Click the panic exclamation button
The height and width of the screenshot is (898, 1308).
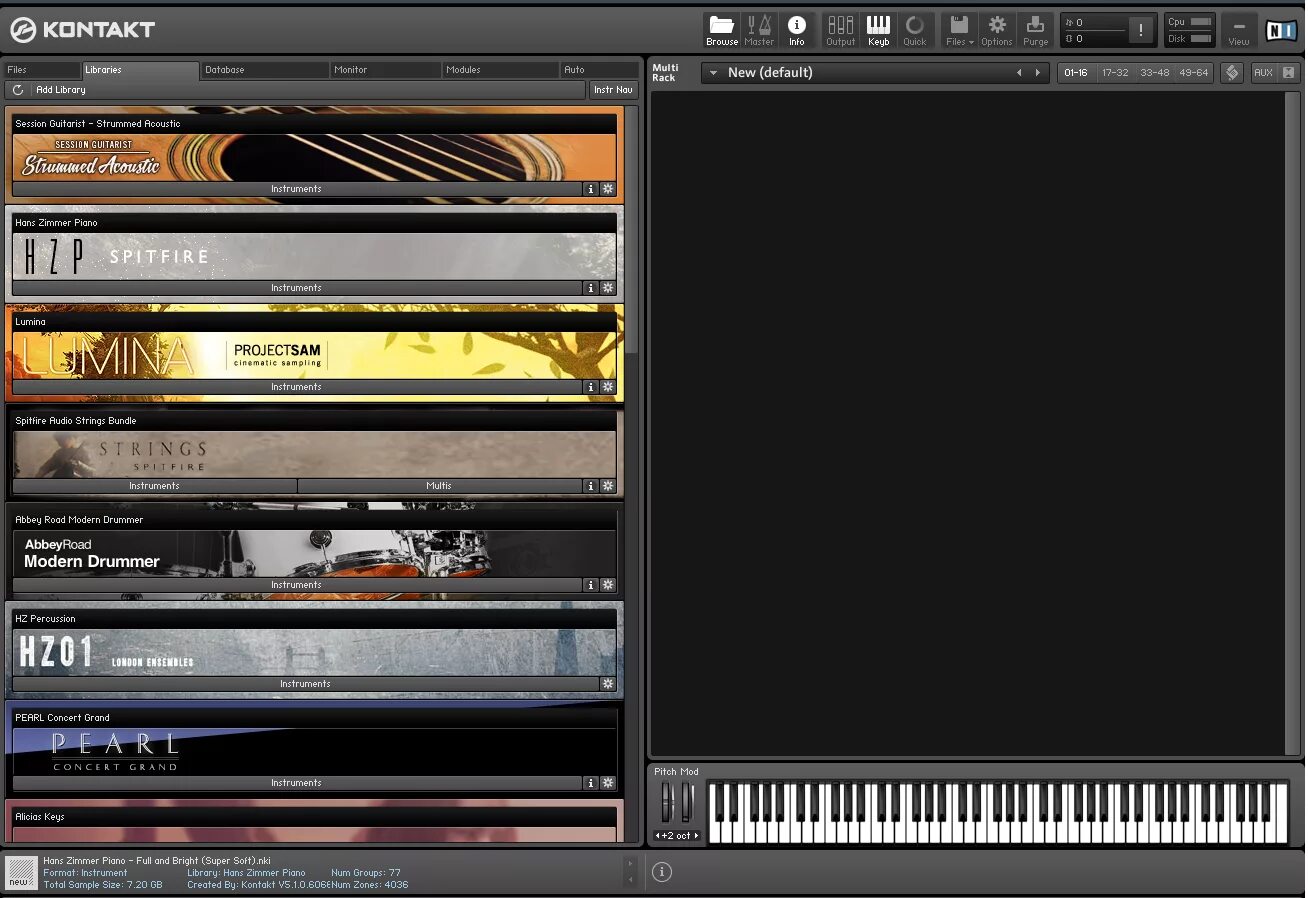tap(1141, 30)
